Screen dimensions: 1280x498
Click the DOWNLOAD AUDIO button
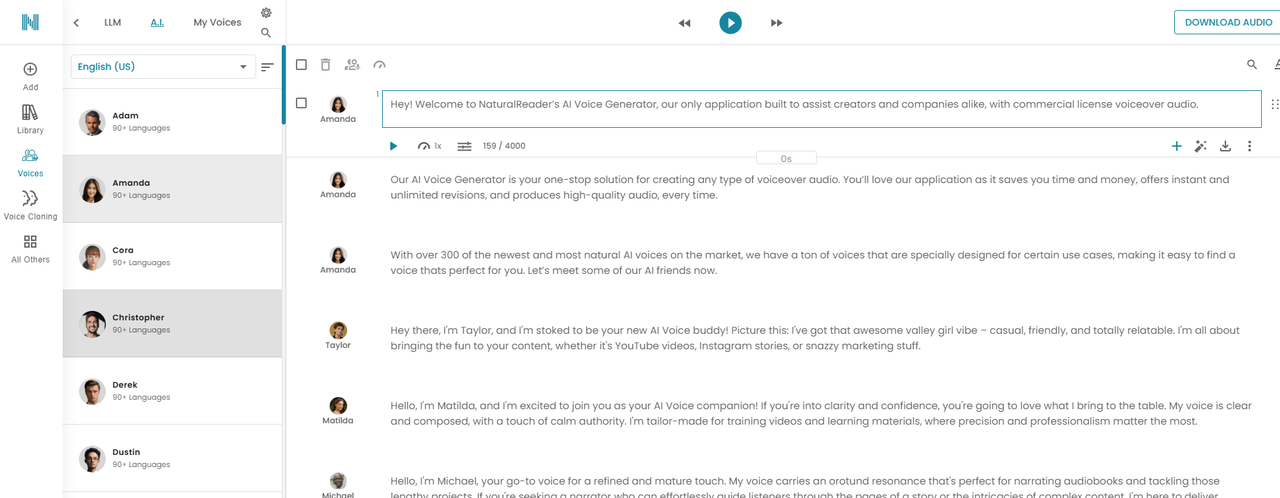click(x=1227, y=22)
